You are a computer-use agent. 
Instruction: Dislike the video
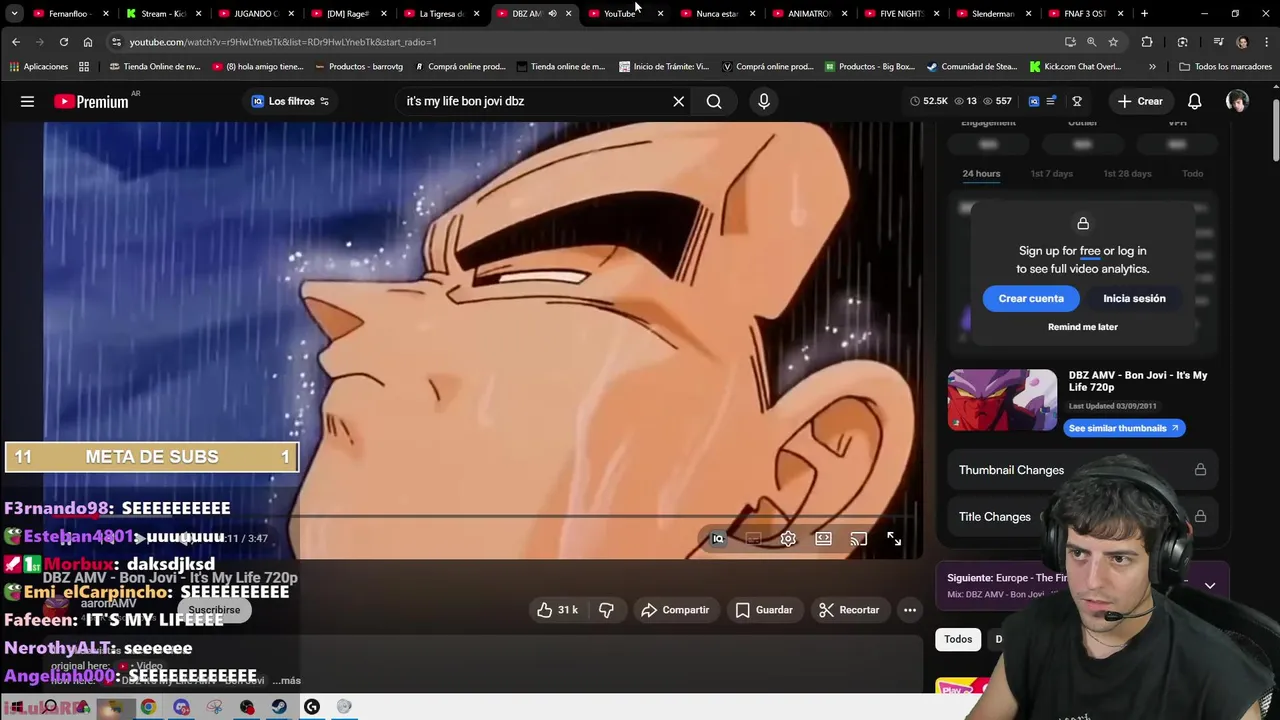click(606, 610)
